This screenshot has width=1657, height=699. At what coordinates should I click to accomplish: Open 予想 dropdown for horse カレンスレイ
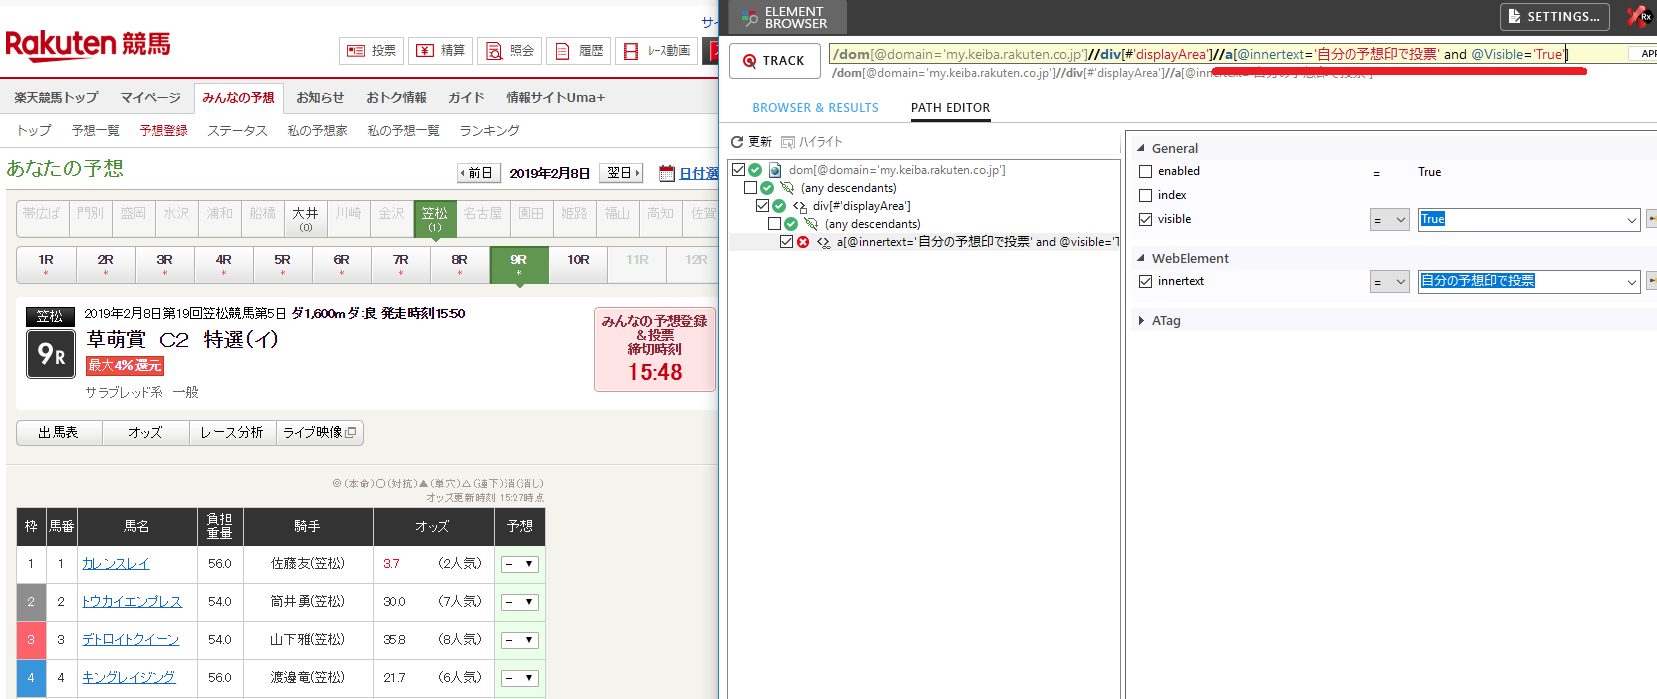tap(520, 564)
